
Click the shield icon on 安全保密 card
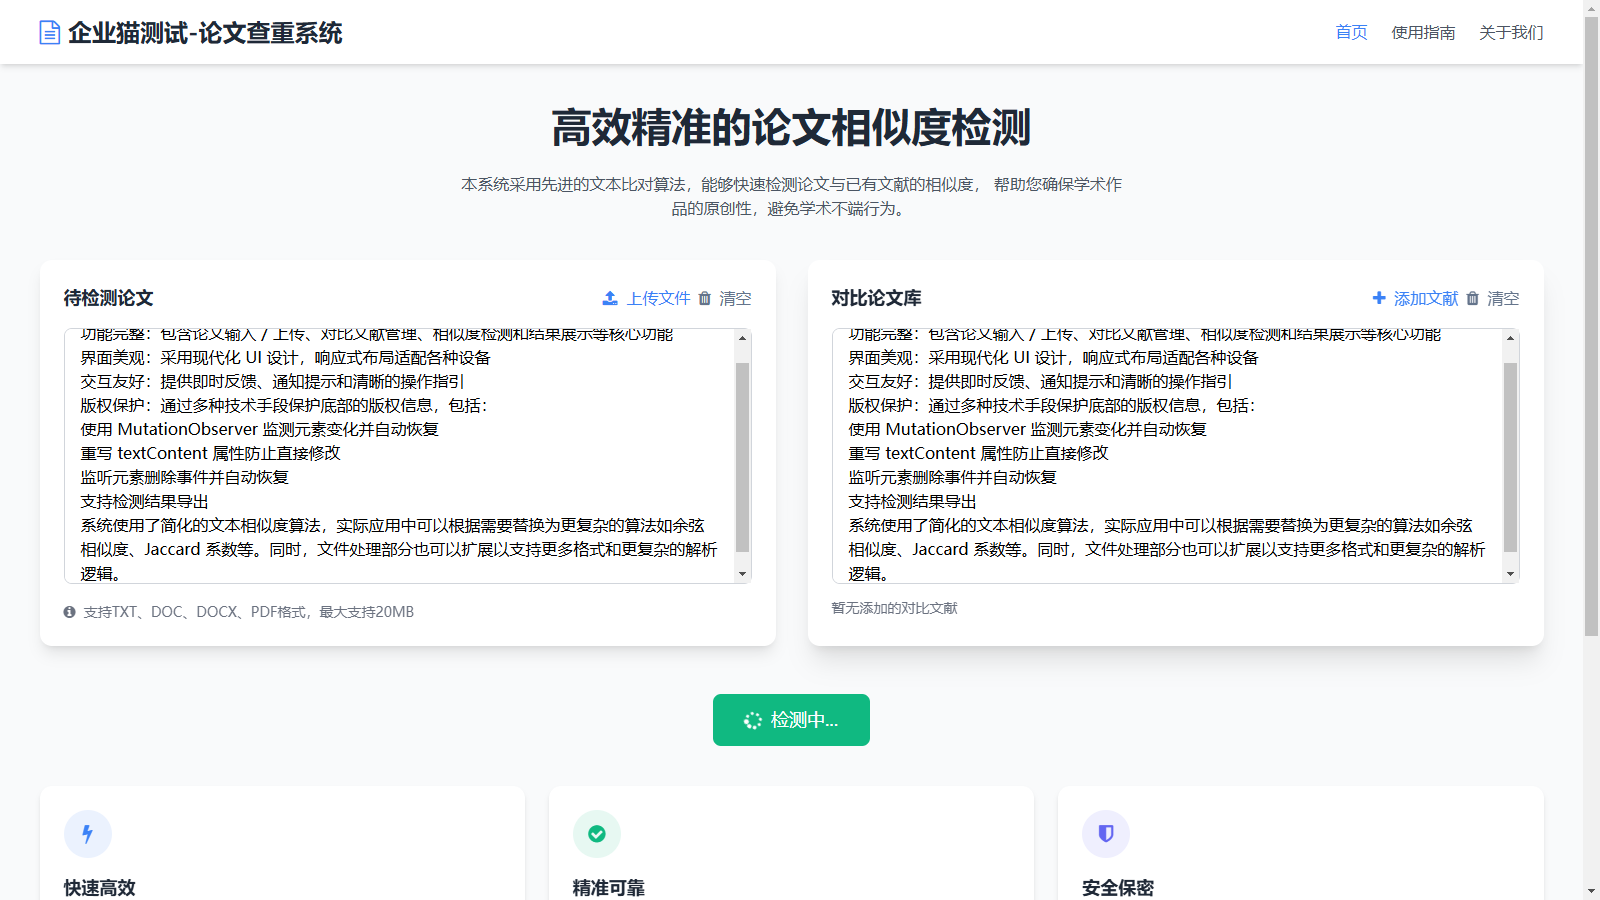point(1105,833)
